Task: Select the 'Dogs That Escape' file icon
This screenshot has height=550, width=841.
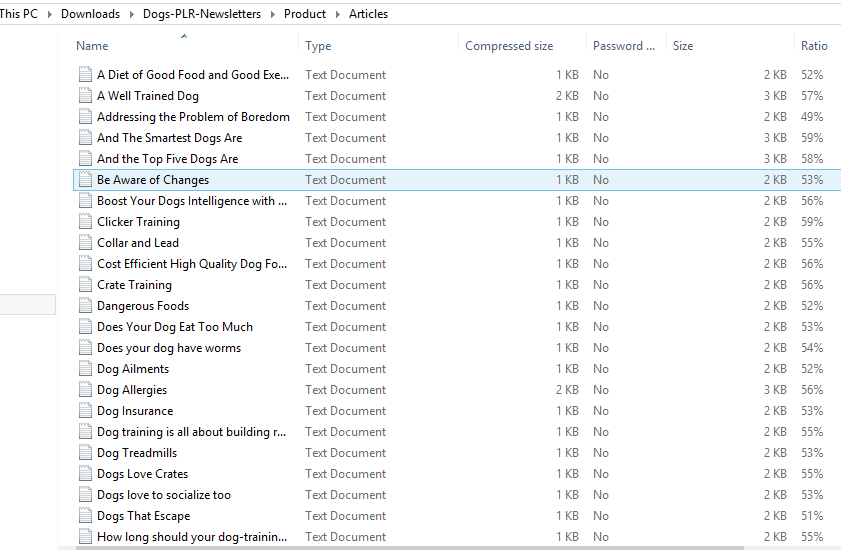Action: tap(85, 516)
